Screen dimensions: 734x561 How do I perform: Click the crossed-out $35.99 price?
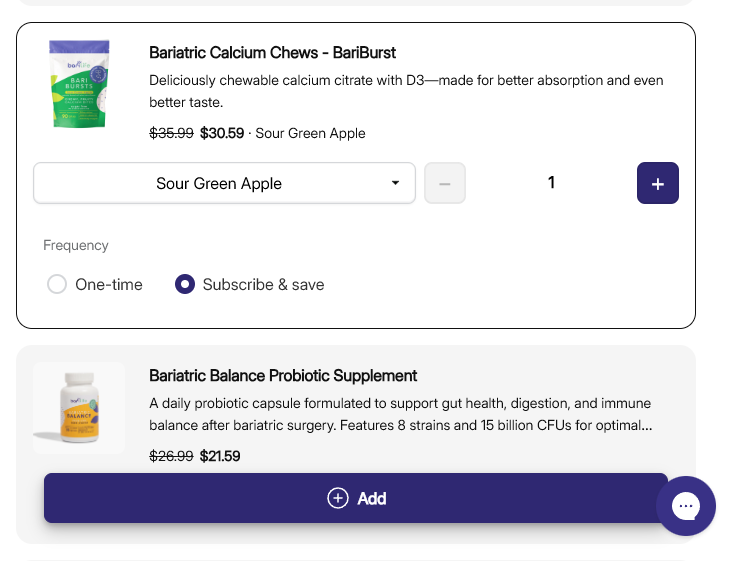171,133
